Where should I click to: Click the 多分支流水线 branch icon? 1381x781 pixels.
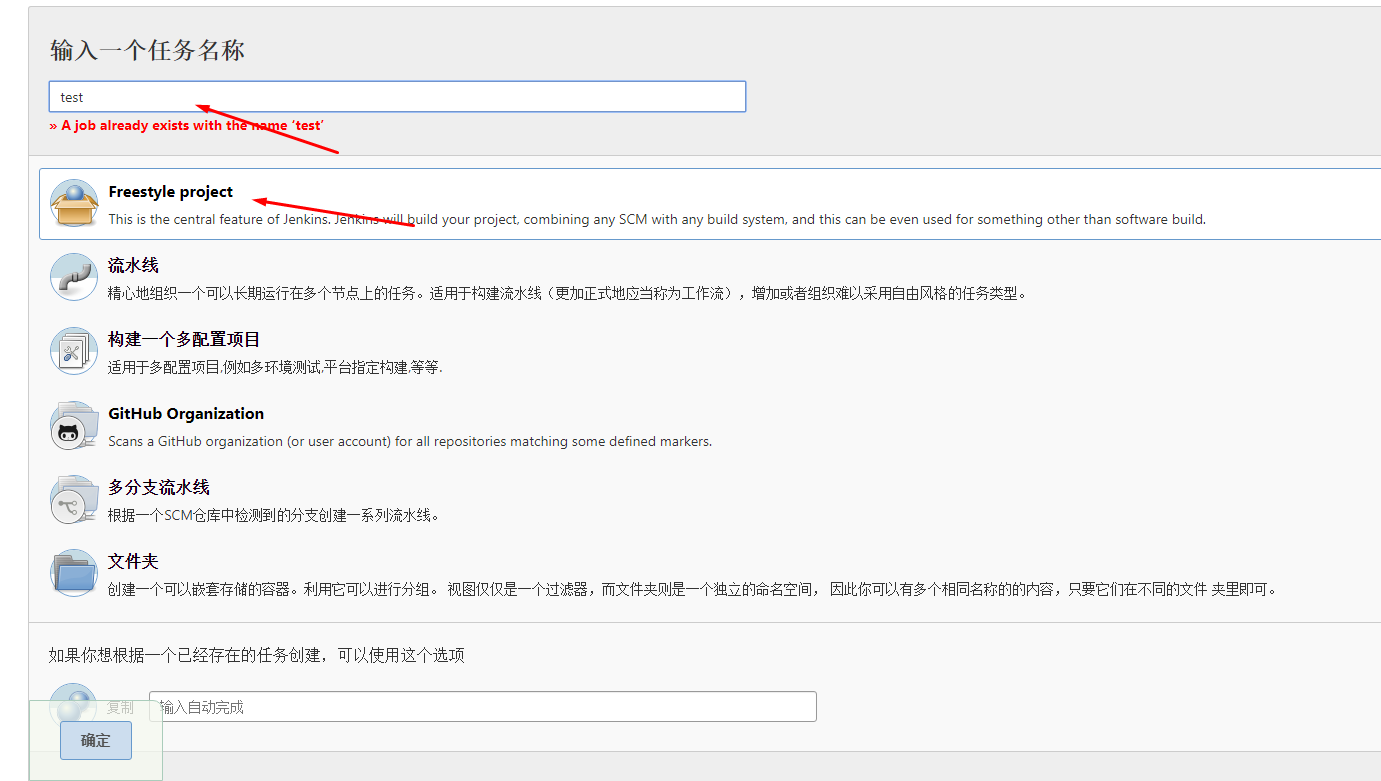(x=74, y=499)
